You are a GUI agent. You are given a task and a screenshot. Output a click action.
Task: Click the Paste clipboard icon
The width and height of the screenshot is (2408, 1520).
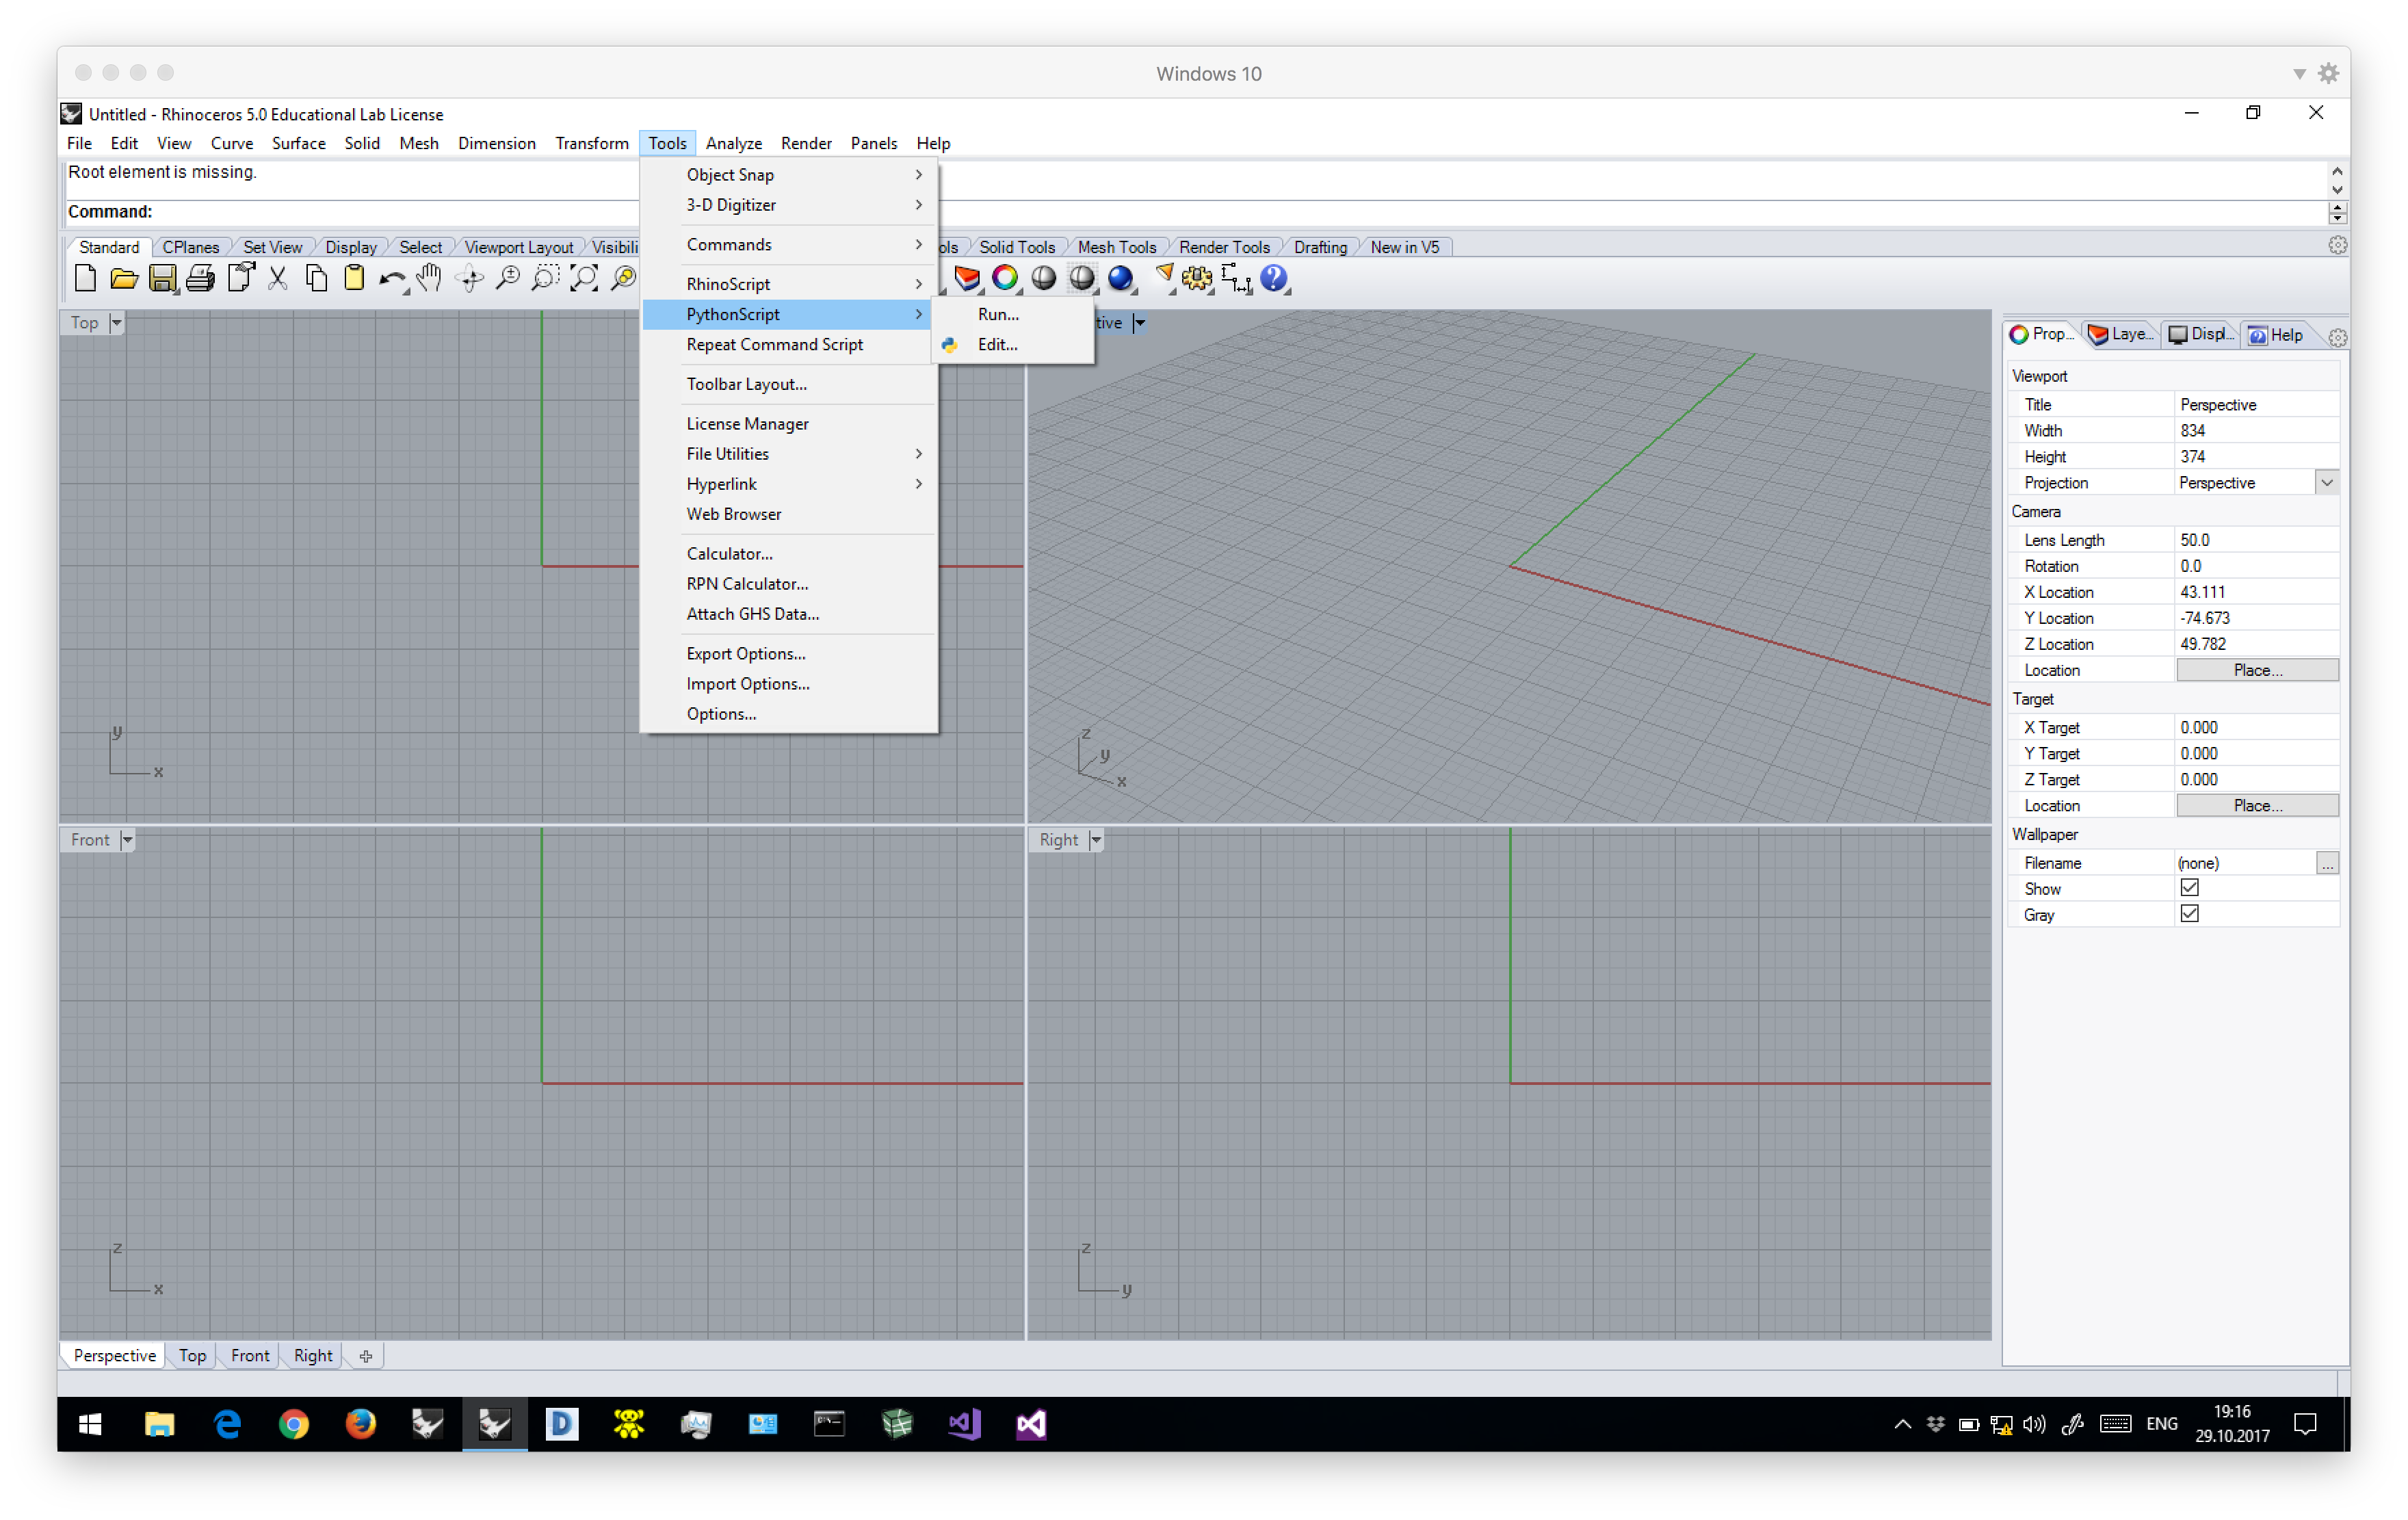(354, 279)
